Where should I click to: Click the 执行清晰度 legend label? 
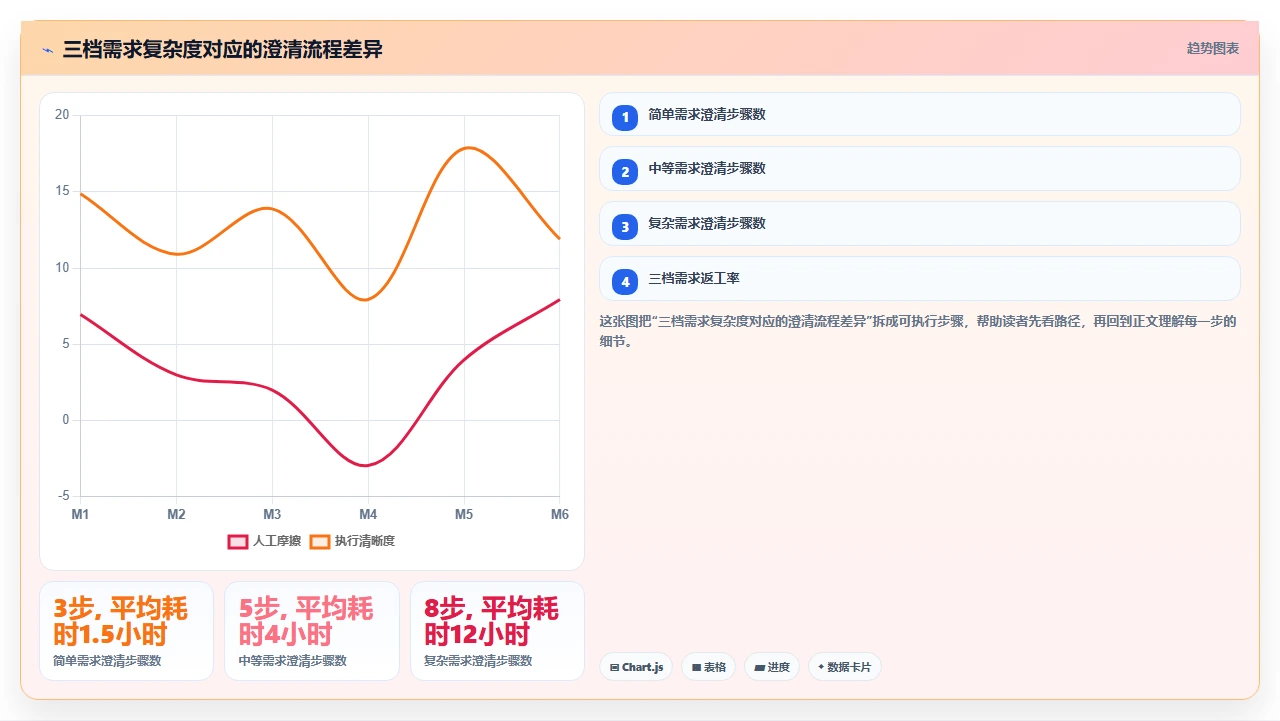point(365,541)
